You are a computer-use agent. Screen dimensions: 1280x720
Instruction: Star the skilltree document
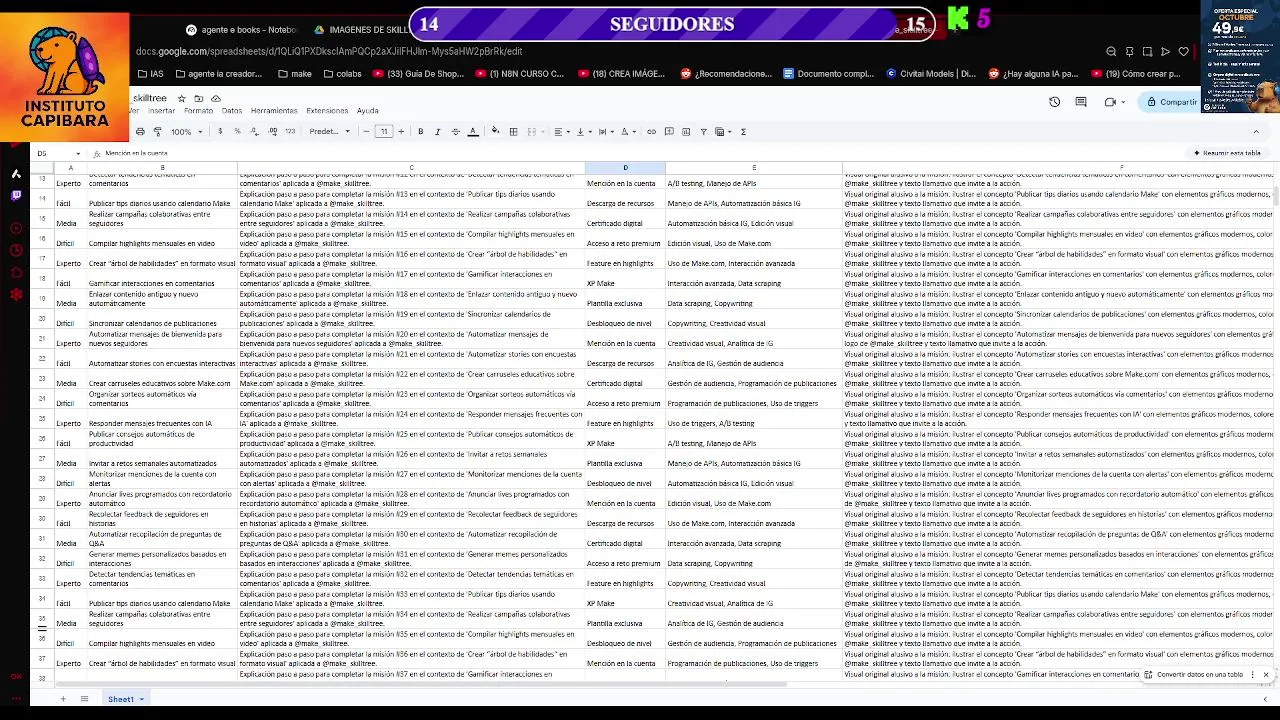(181, 99)
